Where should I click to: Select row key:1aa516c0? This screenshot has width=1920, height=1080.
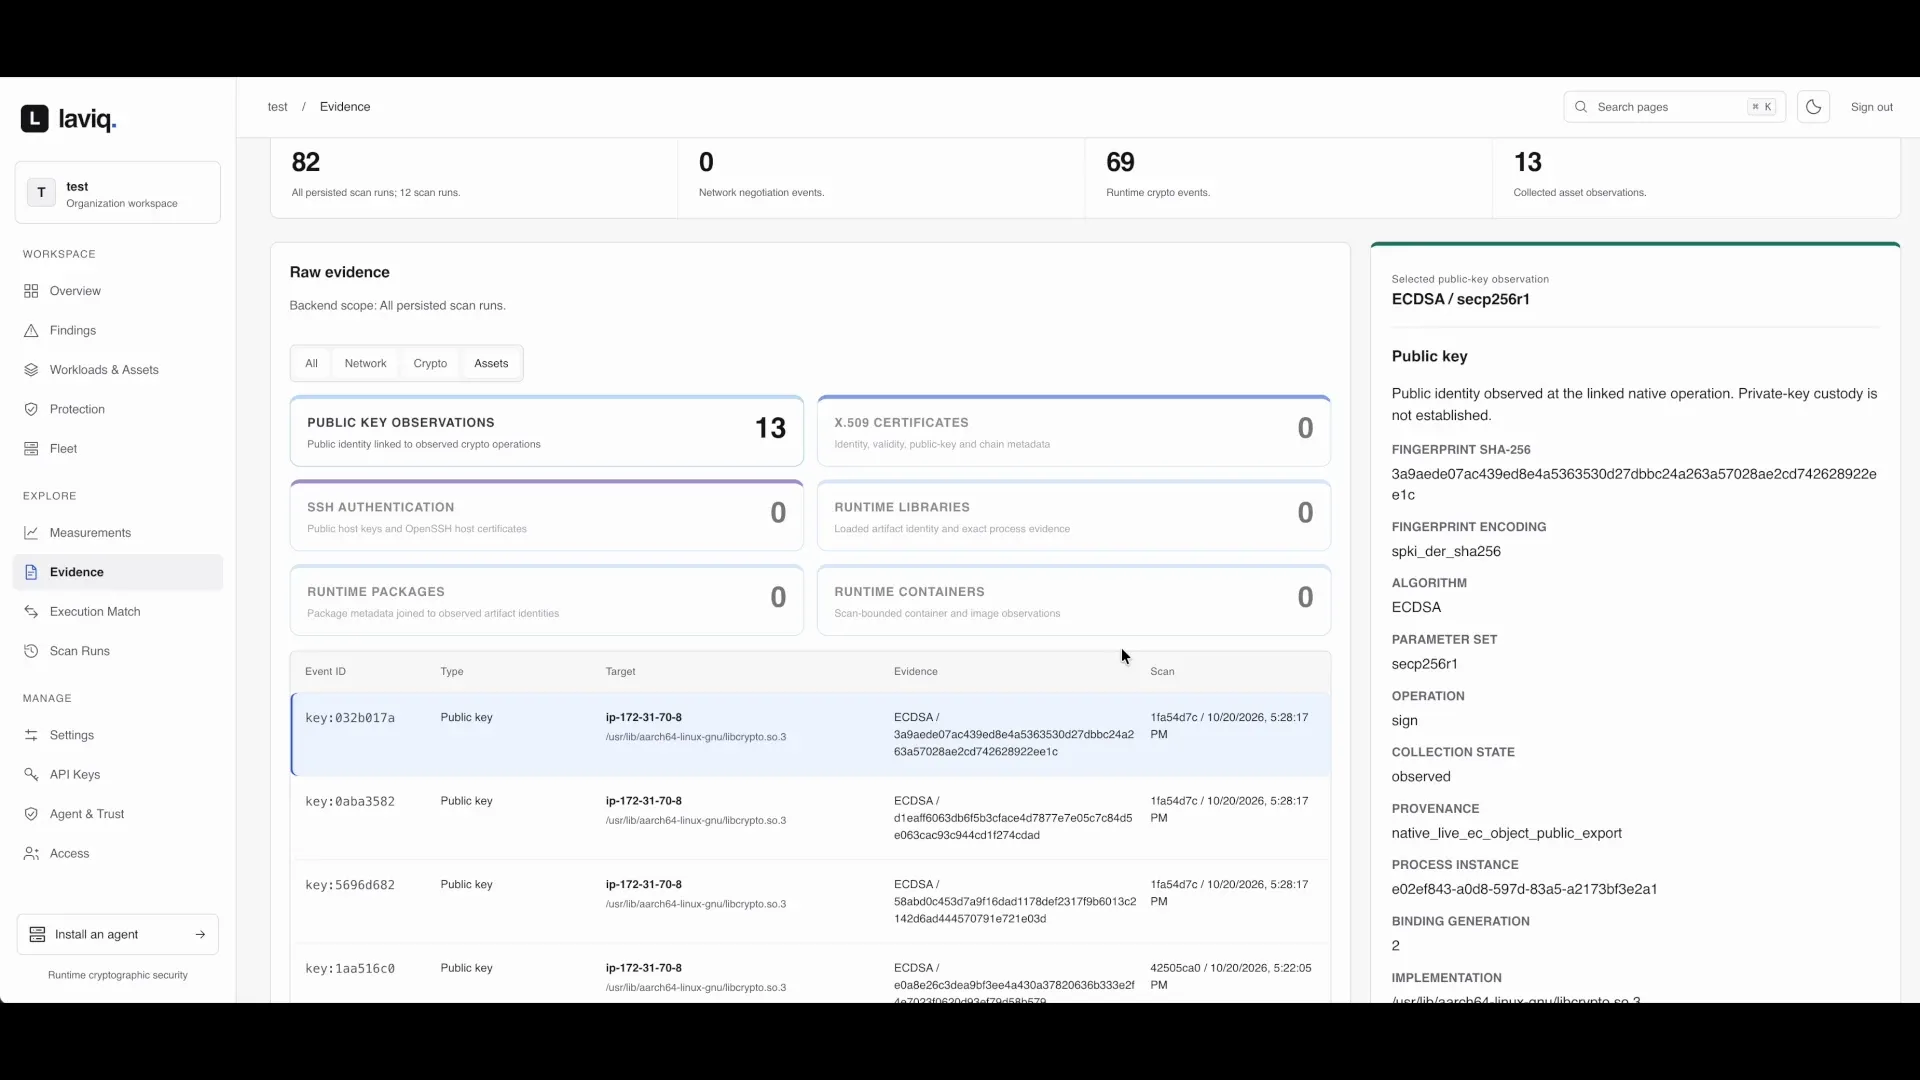tap(811, 975)
